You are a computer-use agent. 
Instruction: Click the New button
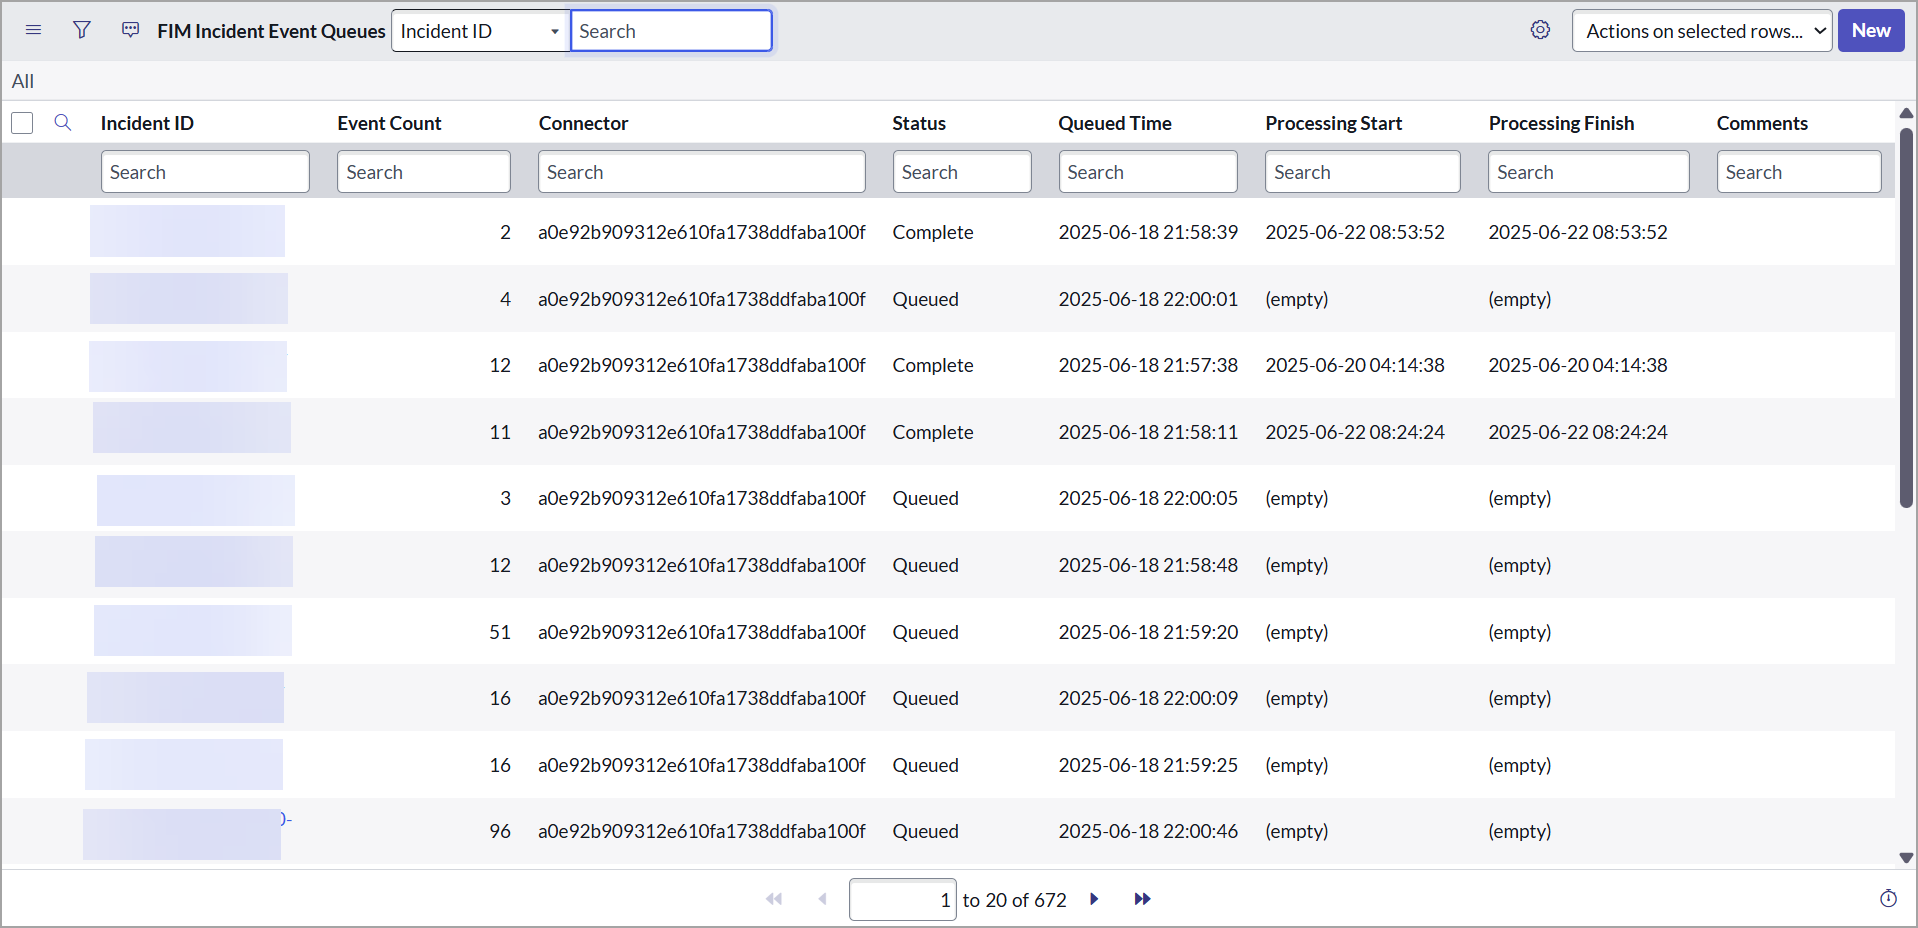point(1870,31)
